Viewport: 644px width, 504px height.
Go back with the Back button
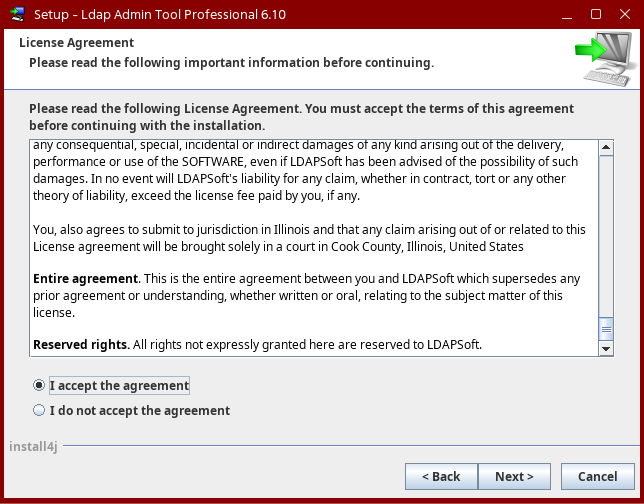pos(441,476)
